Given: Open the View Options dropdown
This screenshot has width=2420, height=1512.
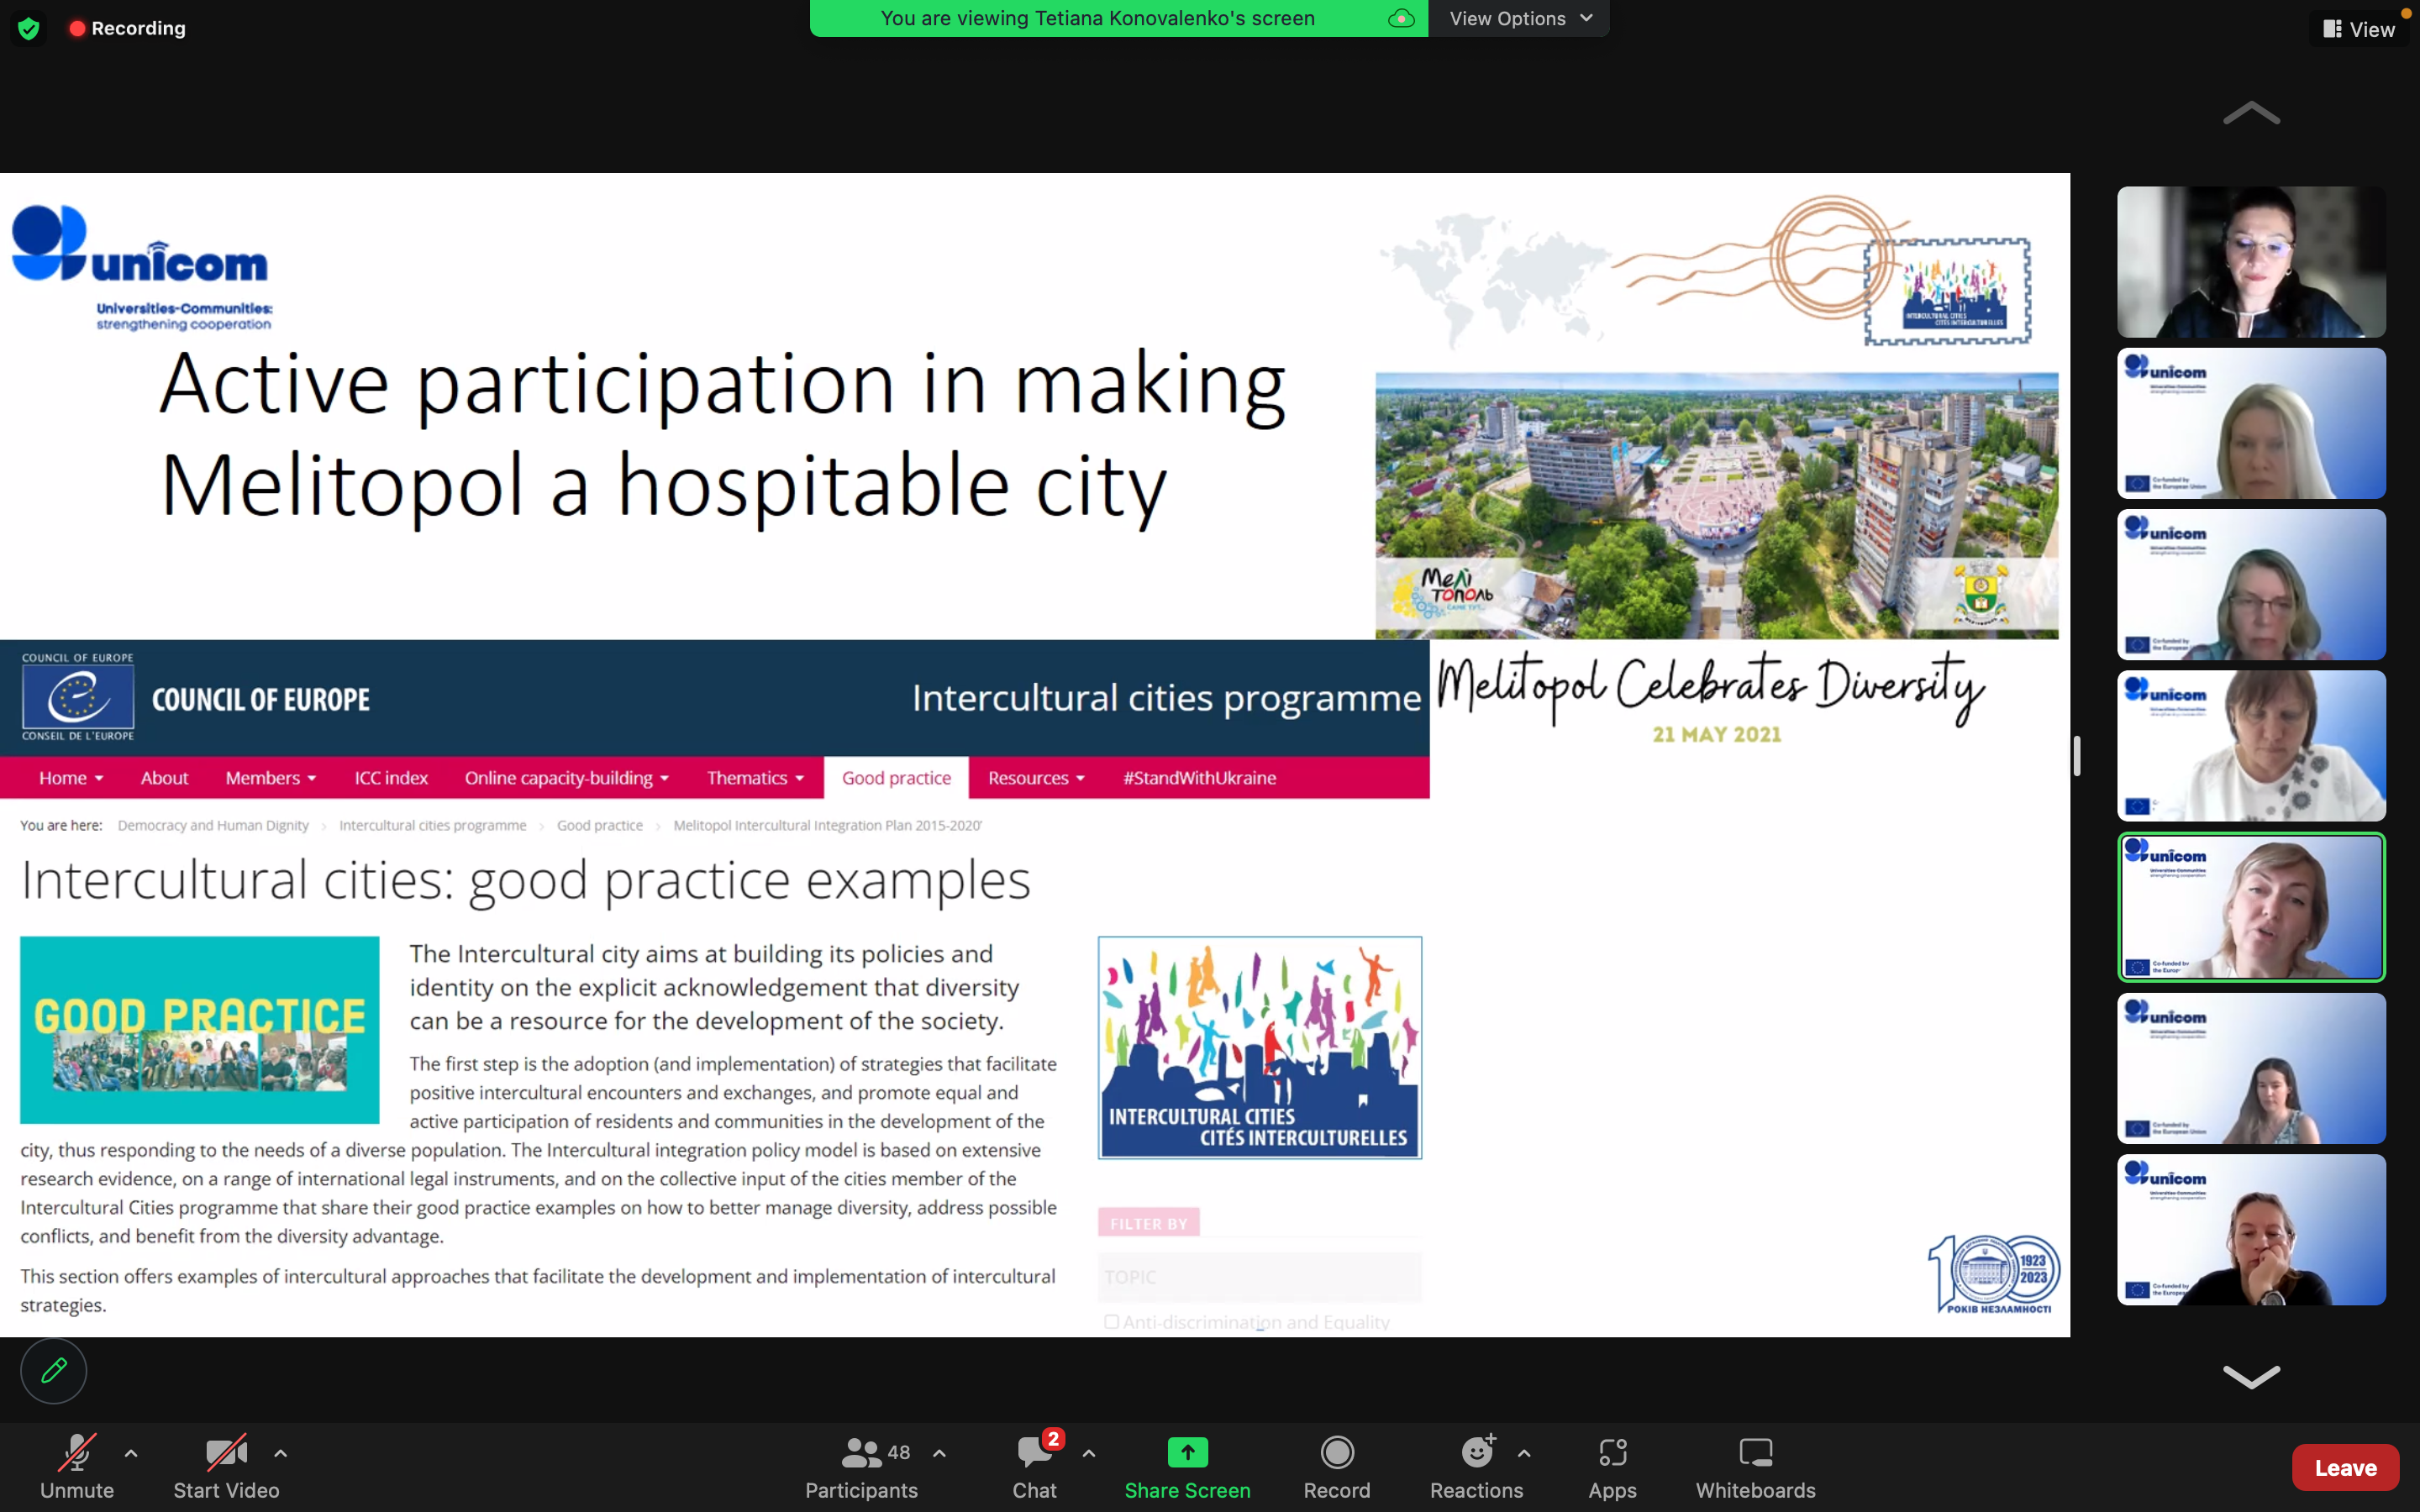Looking at the screenshot, I should [x=1520, y=18].
